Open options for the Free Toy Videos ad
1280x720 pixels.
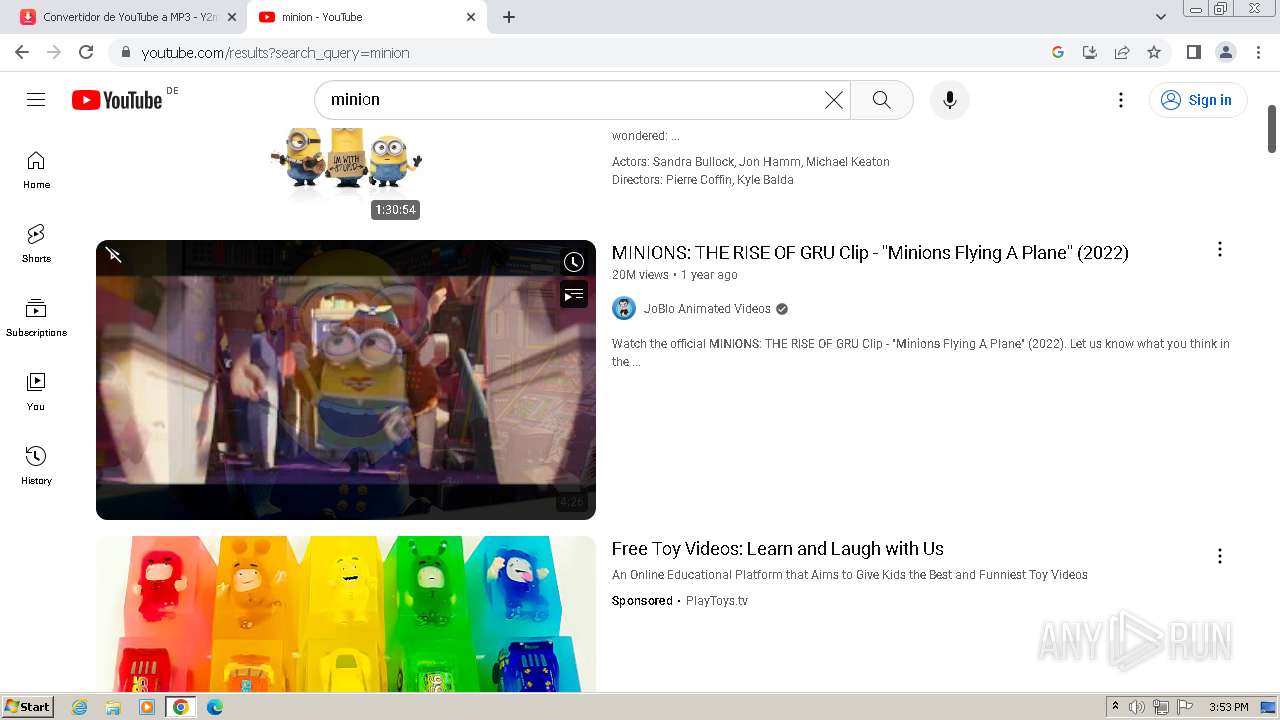[1219, 556]
